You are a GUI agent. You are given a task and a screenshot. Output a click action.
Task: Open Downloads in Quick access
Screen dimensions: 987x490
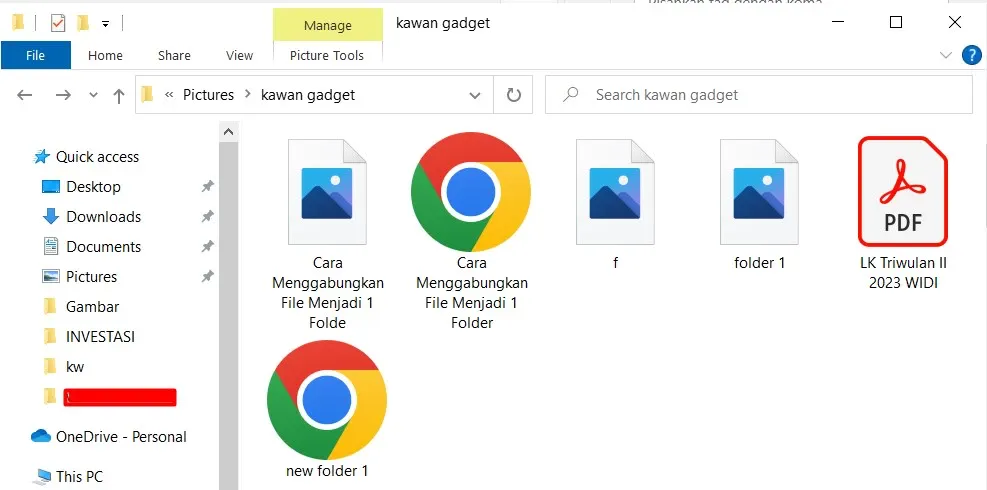tap(103, 217)
